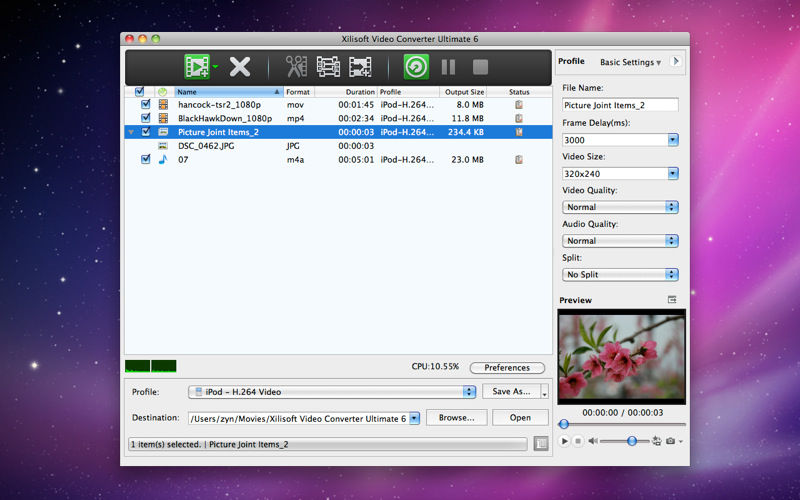Image resolution: width=800 pixels, height=500 pixels.
Task: Open the Split No Split dropdown
Action: pos(620,274)
